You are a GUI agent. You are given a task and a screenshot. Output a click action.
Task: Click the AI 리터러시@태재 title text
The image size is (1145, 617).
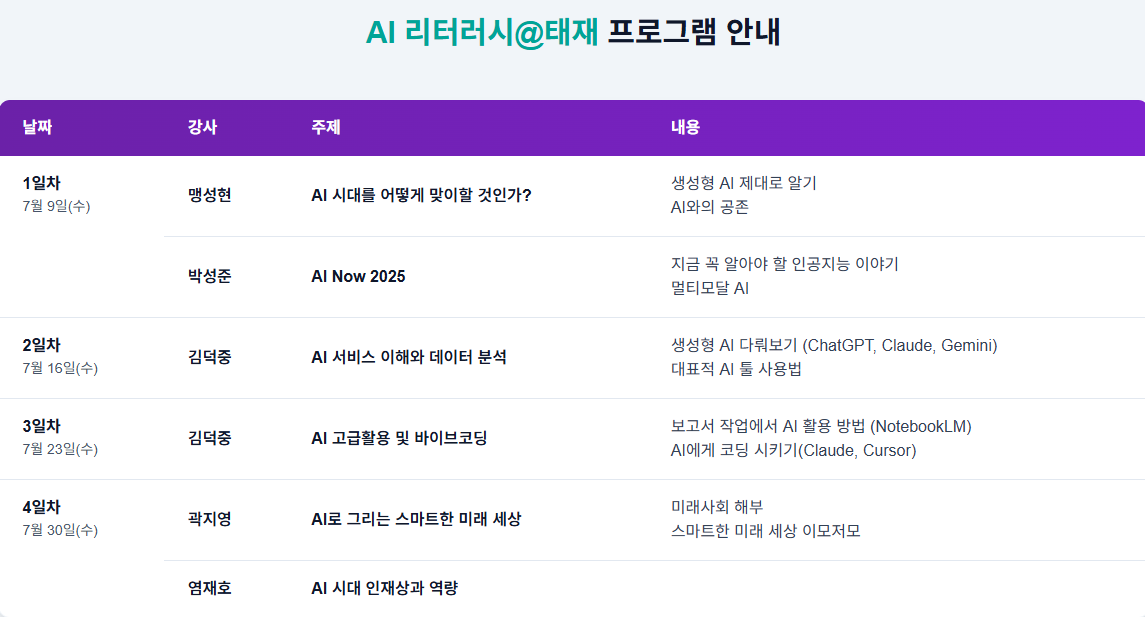(x=482, y=32)
